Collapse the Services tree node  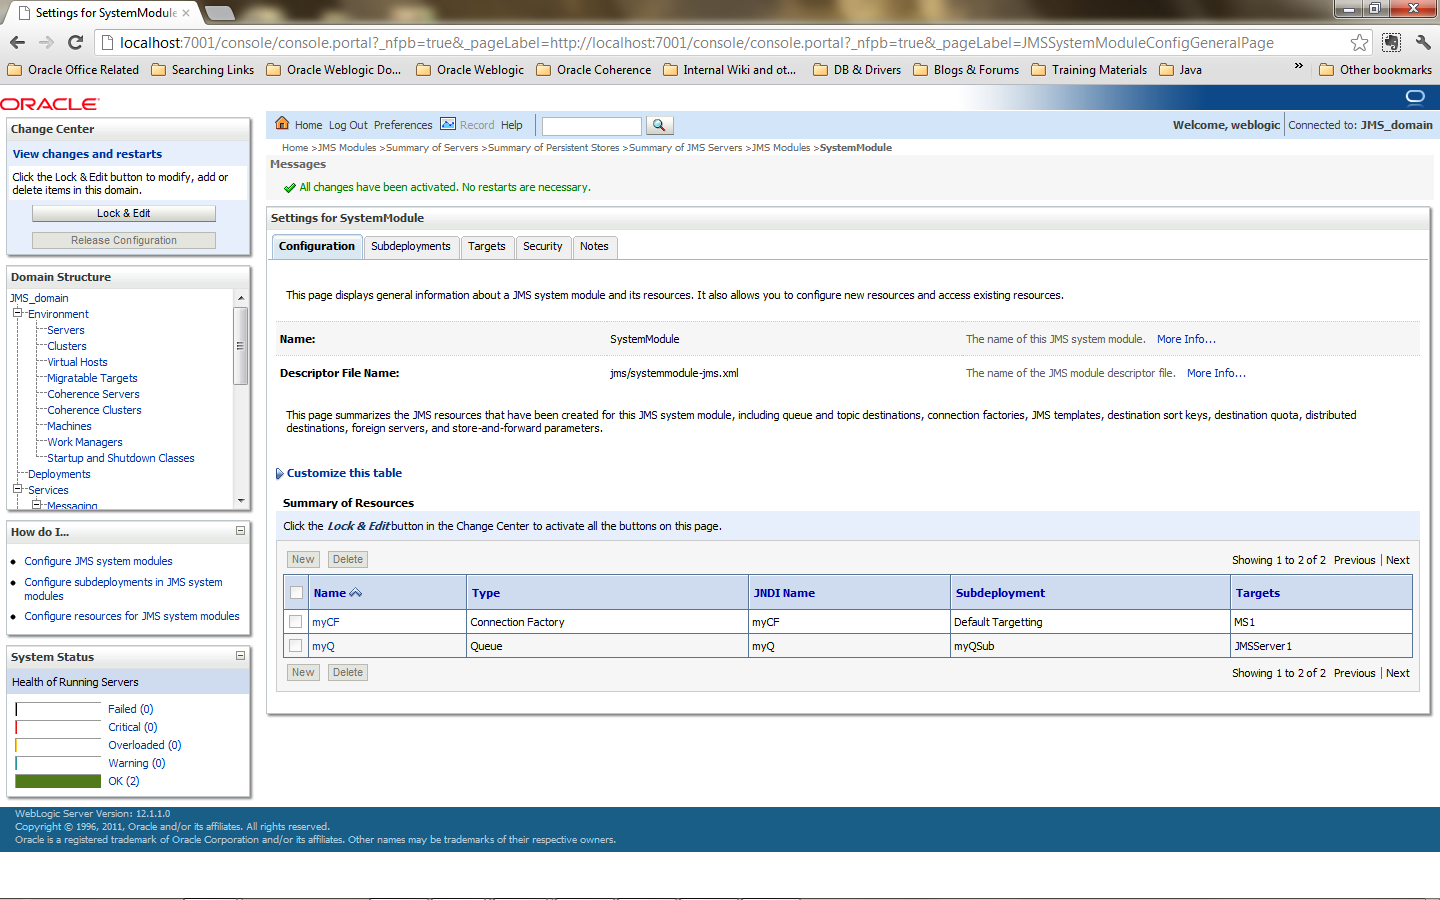(x=17, y=489)
